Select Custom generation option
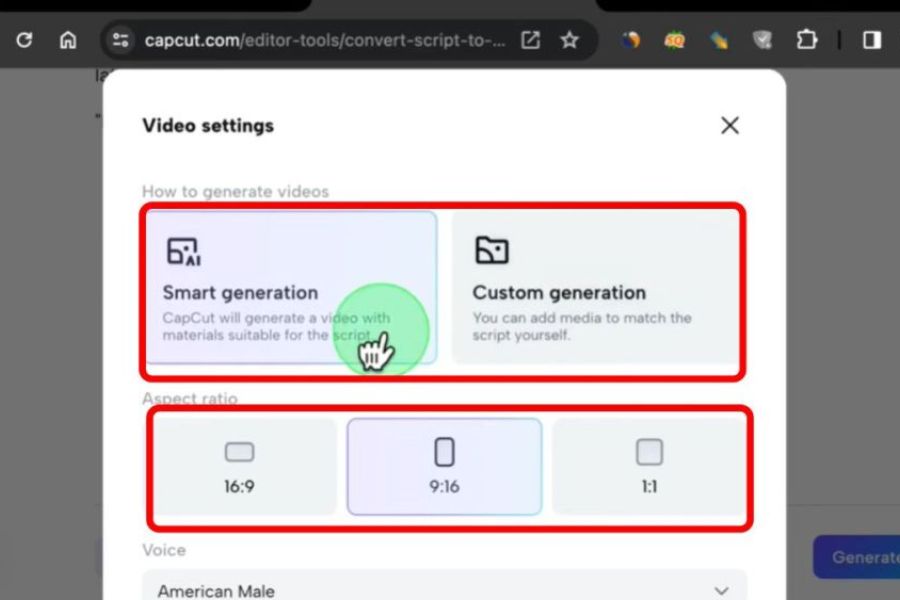The height and width of the screenshot is (600, 900). [x=597, y=287]
